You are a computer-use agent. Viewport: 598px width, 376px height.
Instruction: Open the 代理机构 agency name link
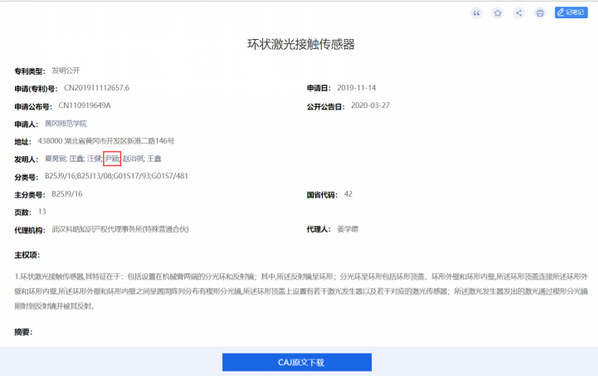pos(120,229)
